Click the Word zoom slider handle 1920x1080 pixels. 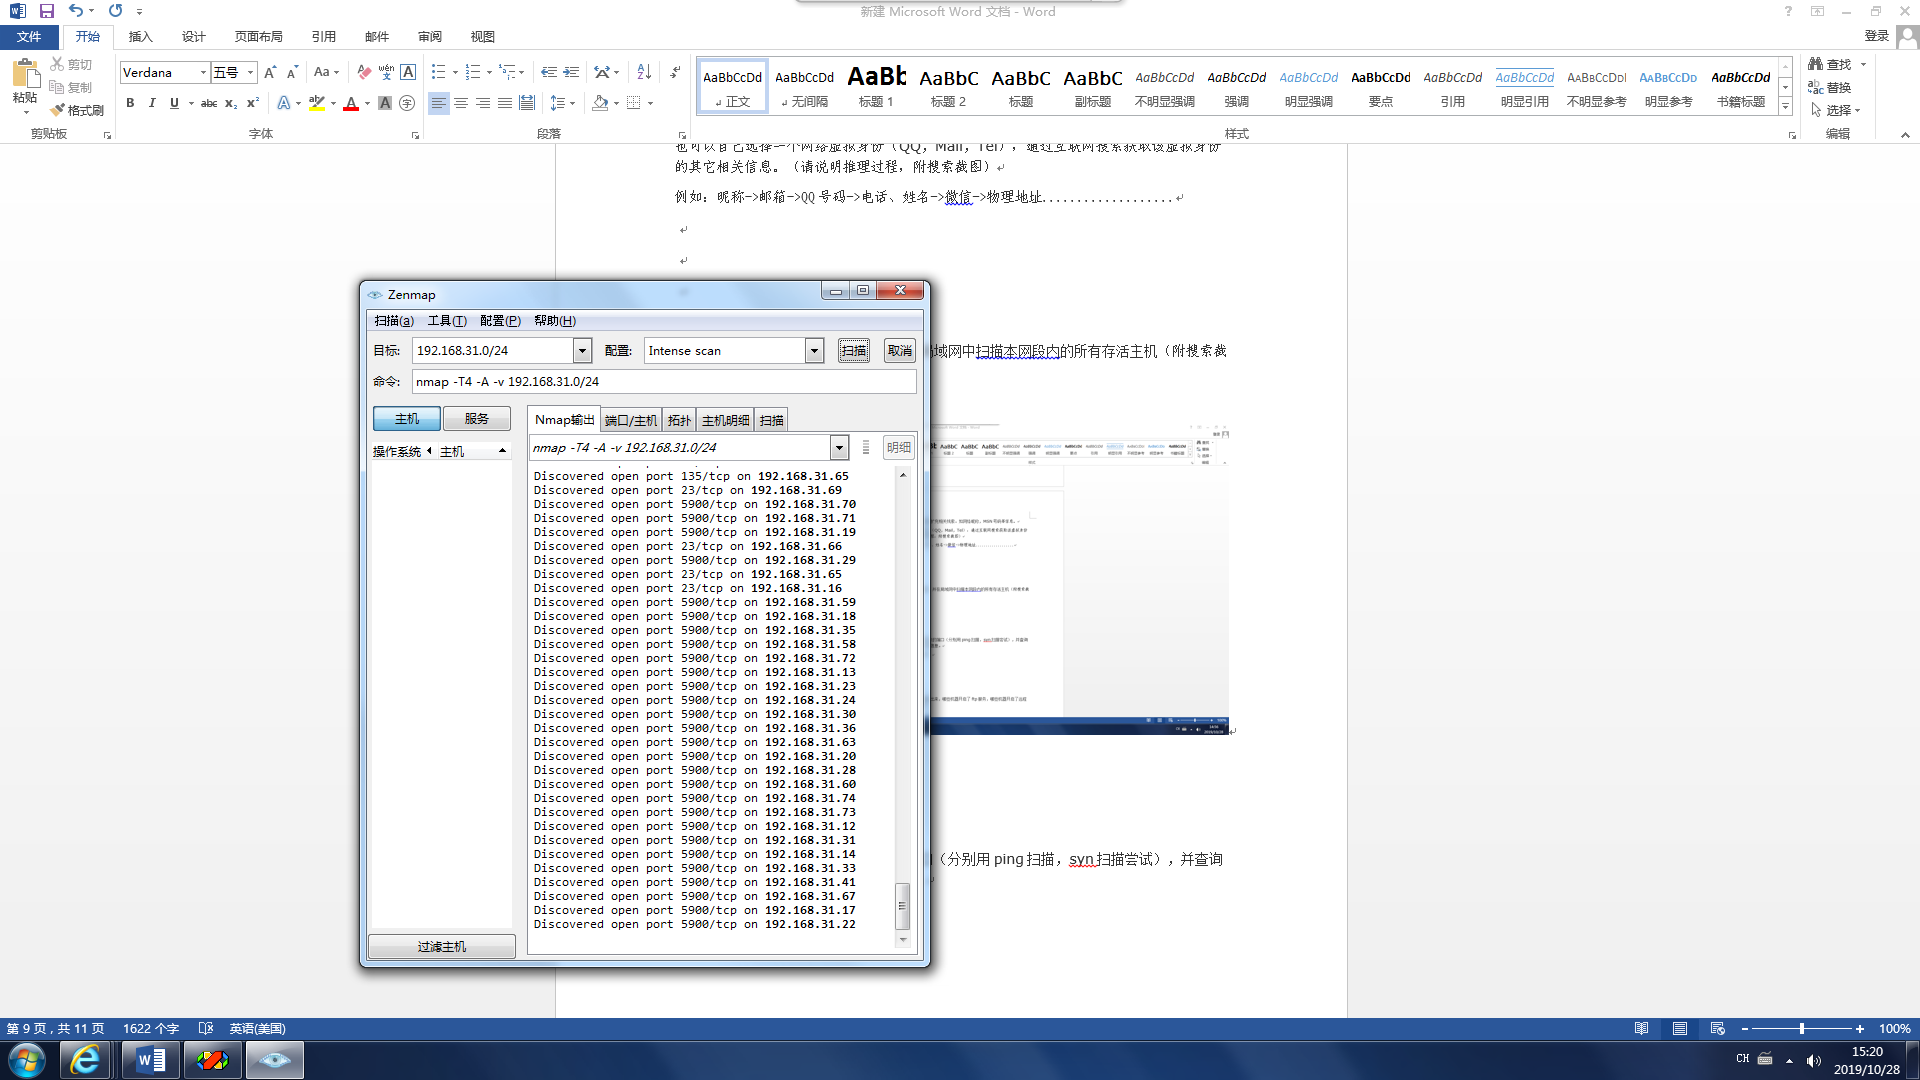coord(1801,1028)
